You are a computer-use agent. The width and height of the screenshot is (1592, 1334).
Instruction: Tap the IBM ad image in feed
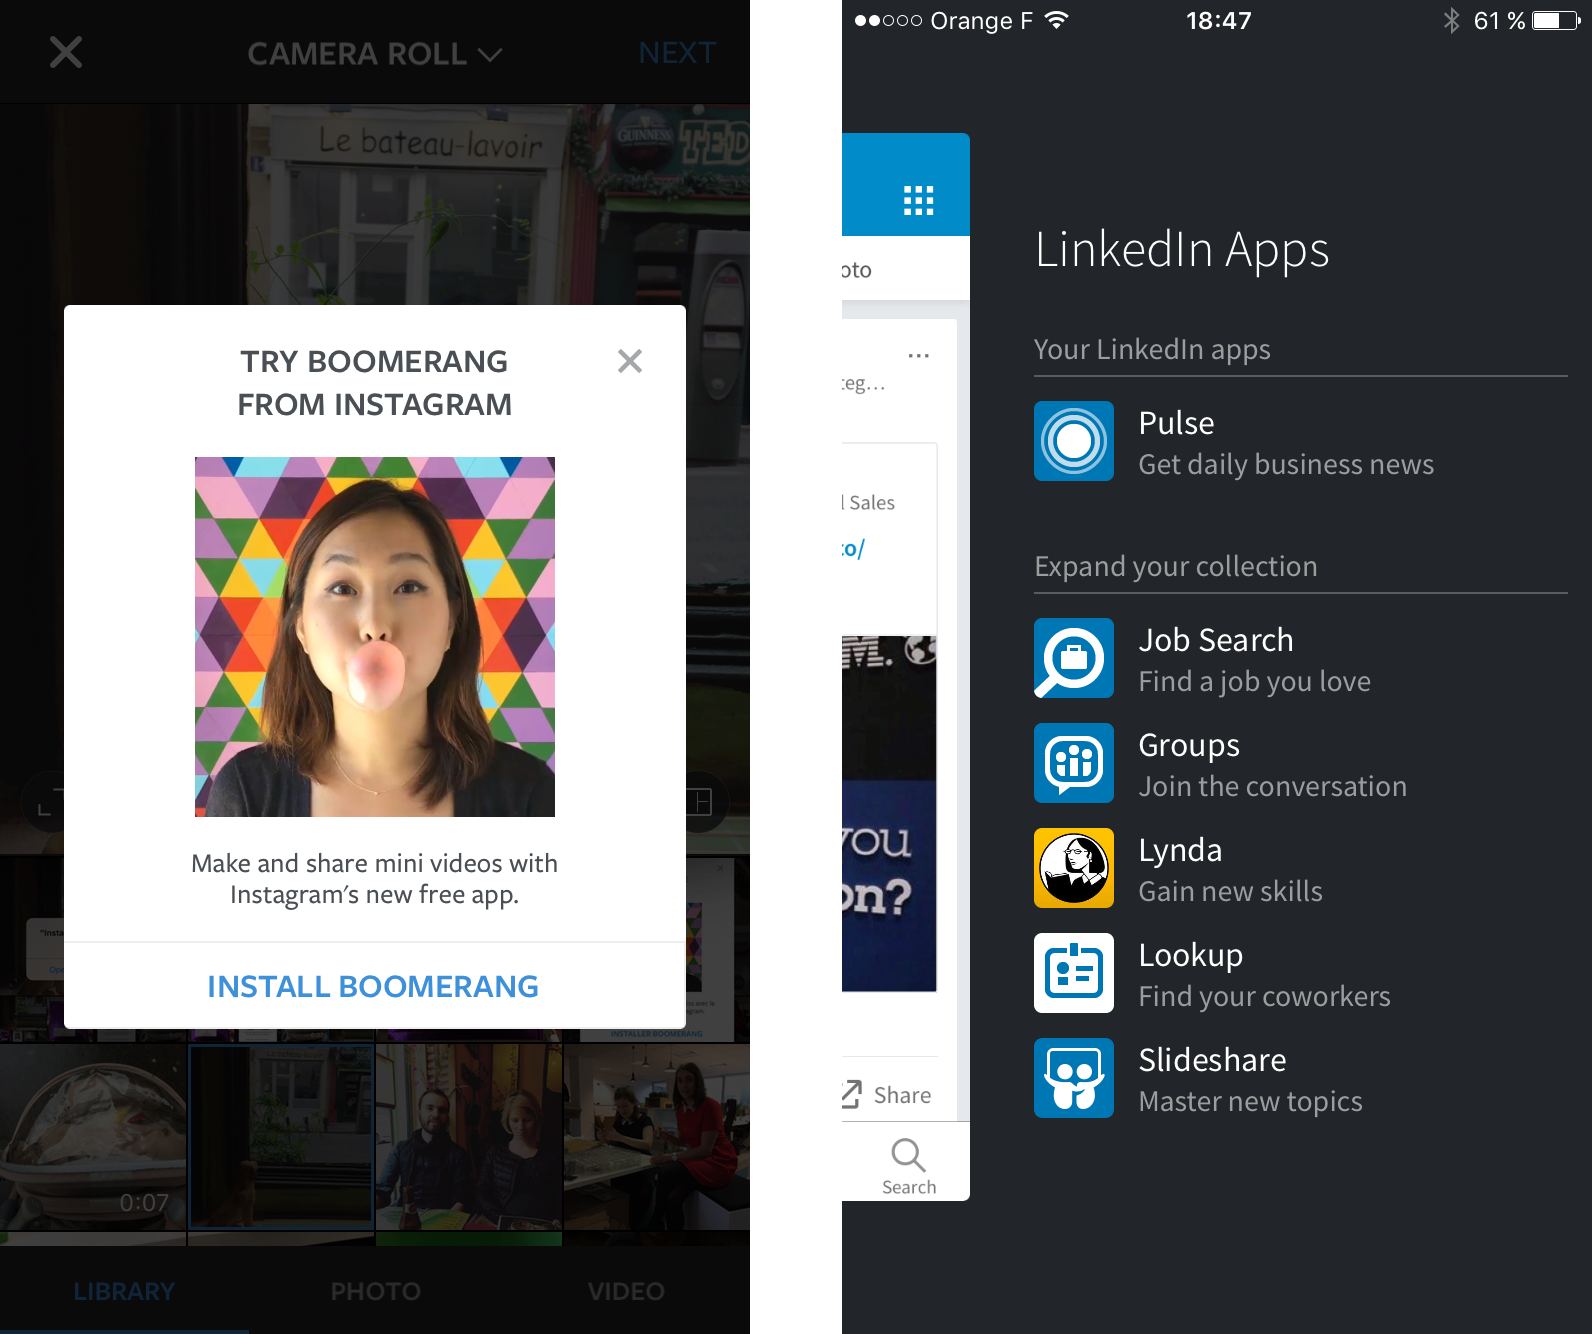pos(889,813)
